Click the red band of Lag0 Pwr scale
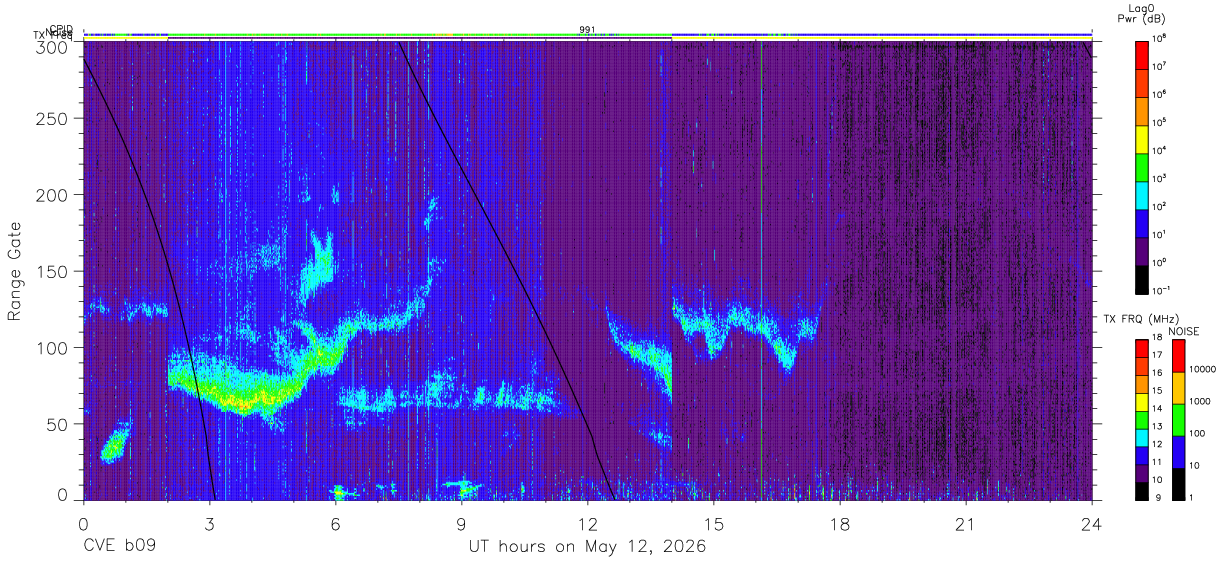Viewport: 1228px width, 567px height. point(1143,54)
